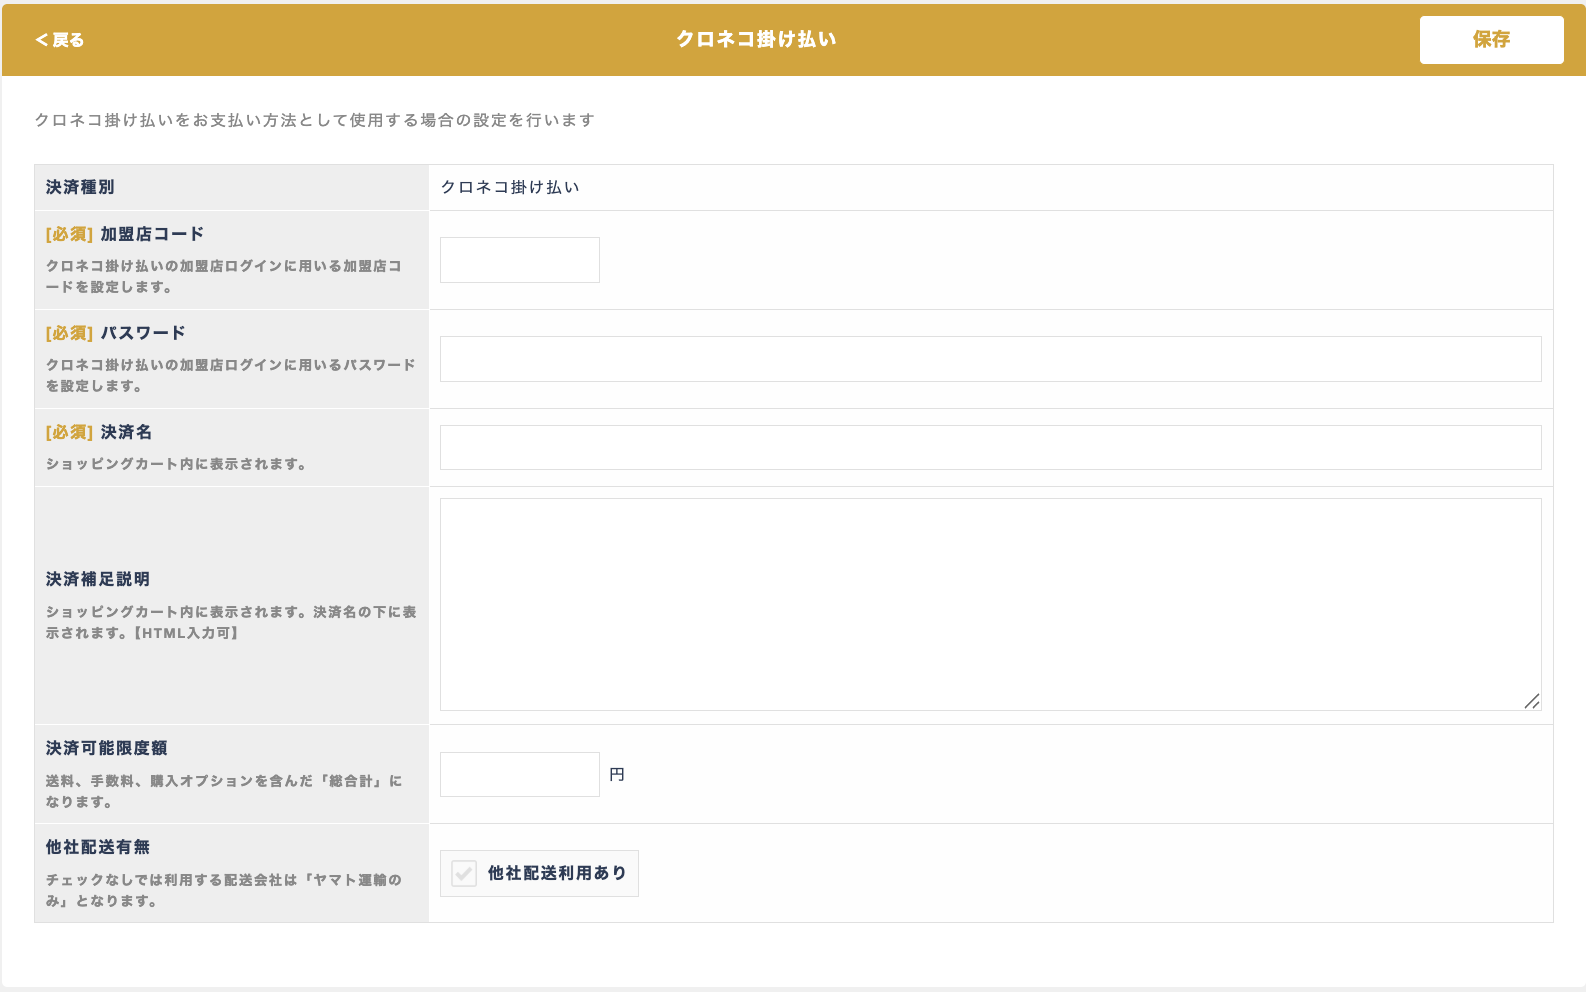This screenshot has height=992, width=1586.
Task: Click inside the 決済補足説明 textarea
Action: (990, 604)
